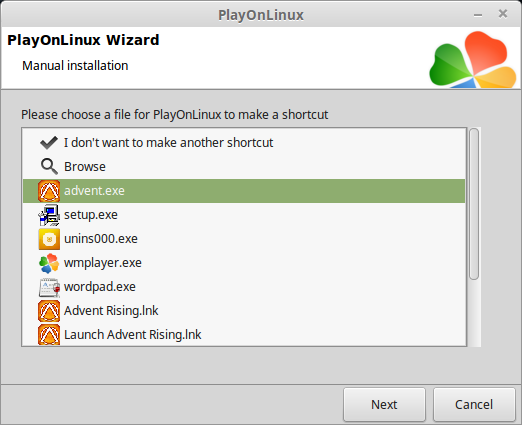Choose wordpad.exe in the list
Viewport: 522px width, 425px height.
[x=100, y=287]
